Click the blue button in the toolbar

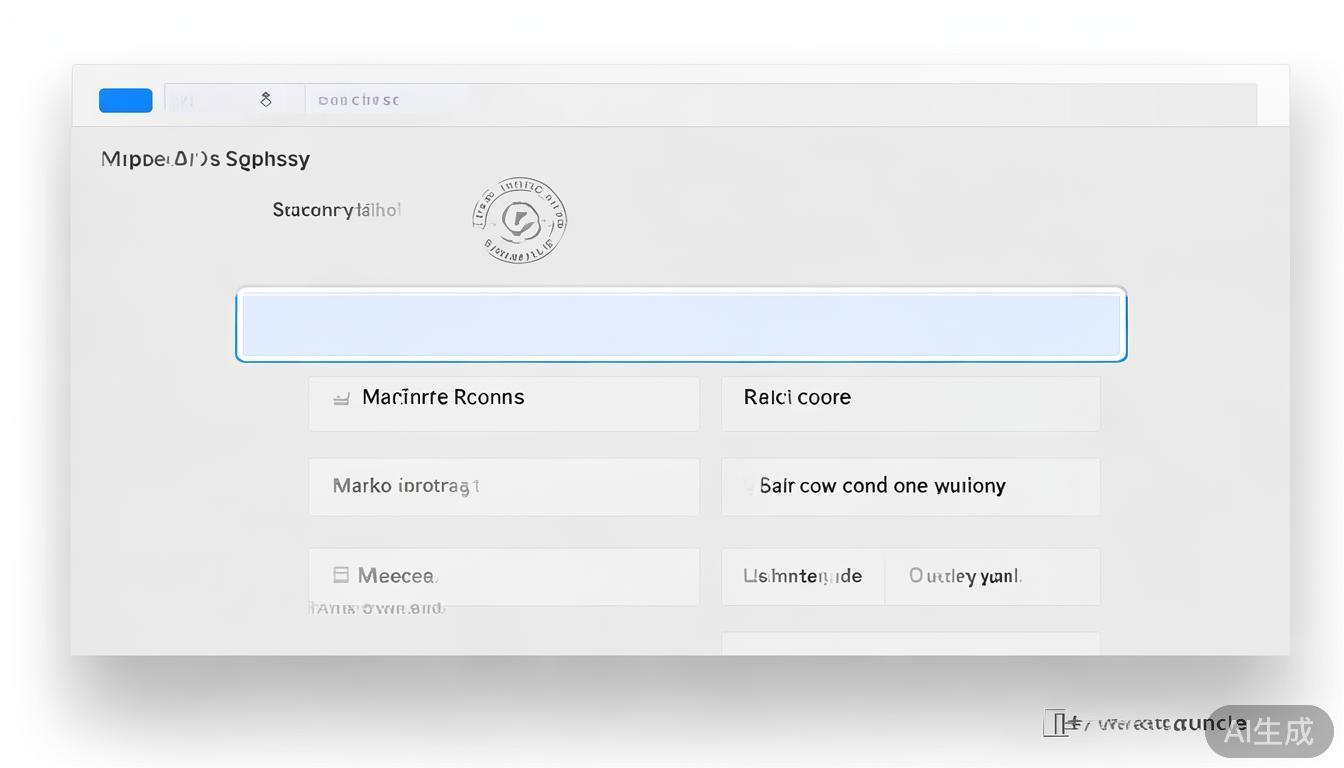125,100
